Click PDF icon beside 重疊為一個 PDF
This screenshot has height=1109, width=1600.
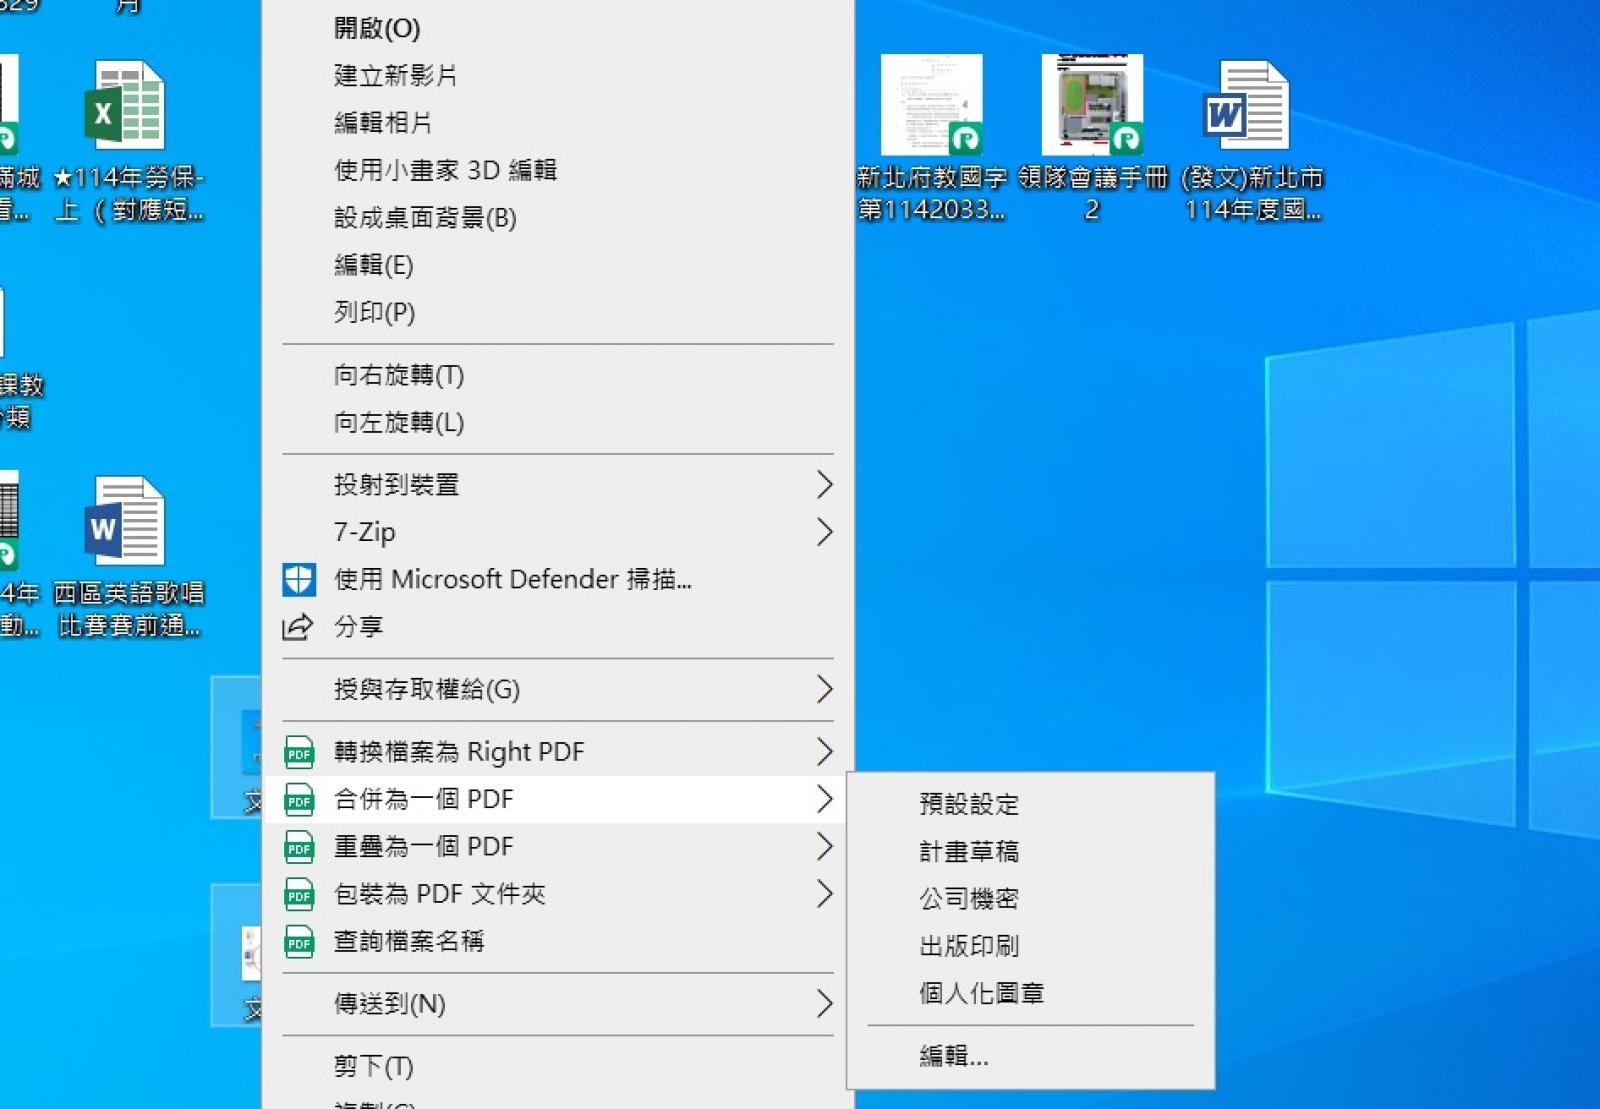[x=299, y=847]
